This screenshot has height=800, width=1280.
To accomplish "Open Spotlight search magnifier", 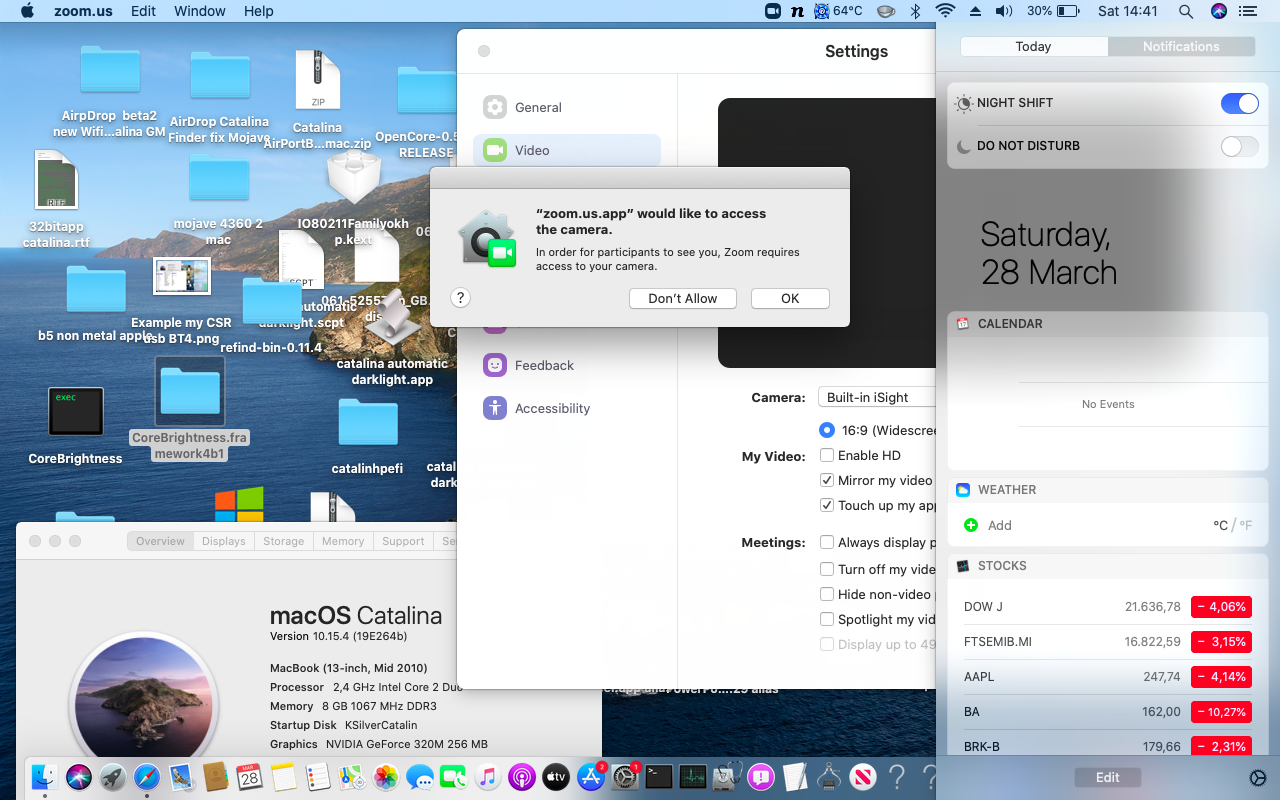I will (1186, 11).
